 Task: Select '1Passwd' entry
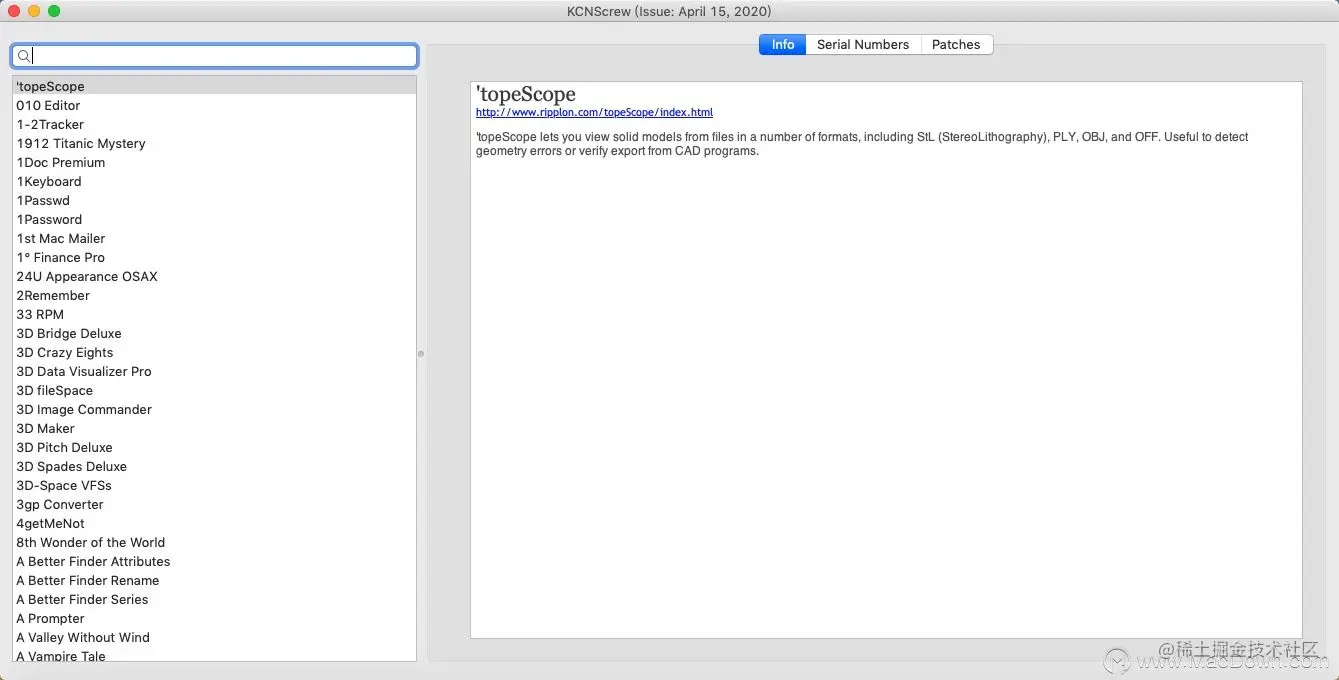[214, 200]
